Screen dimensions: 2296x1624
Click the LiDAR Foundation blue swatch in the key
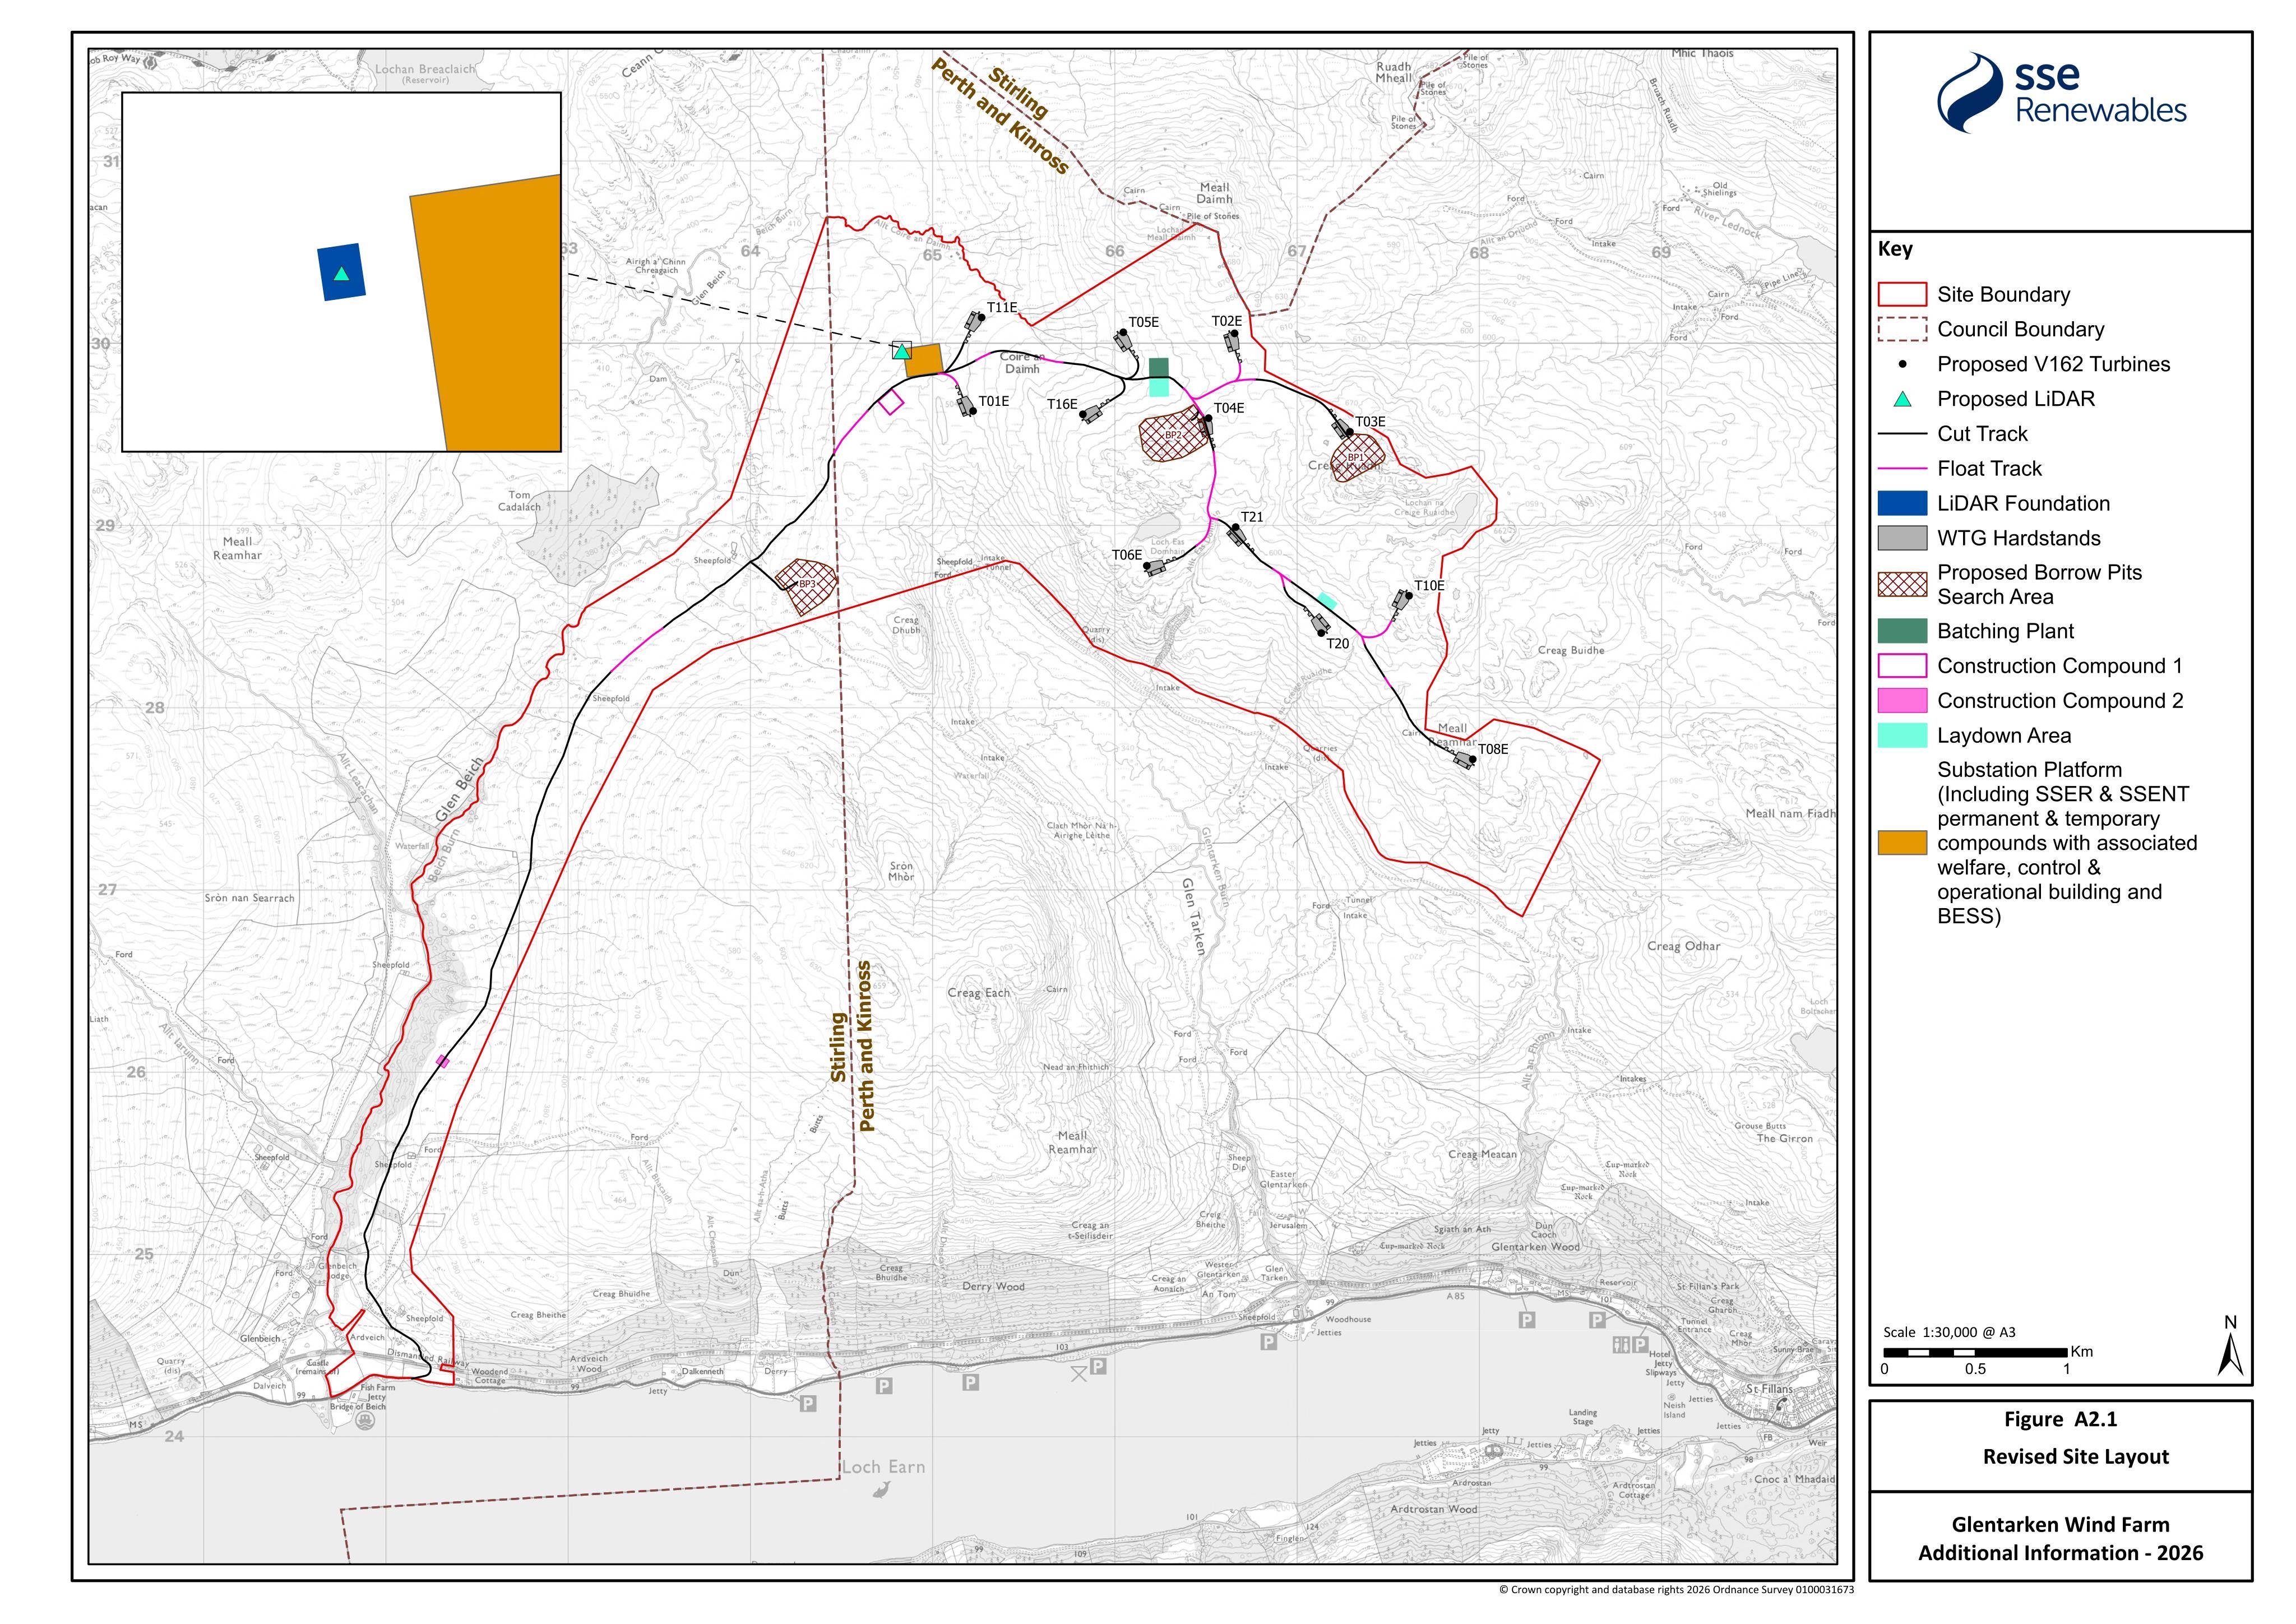tap(1902, 503)
